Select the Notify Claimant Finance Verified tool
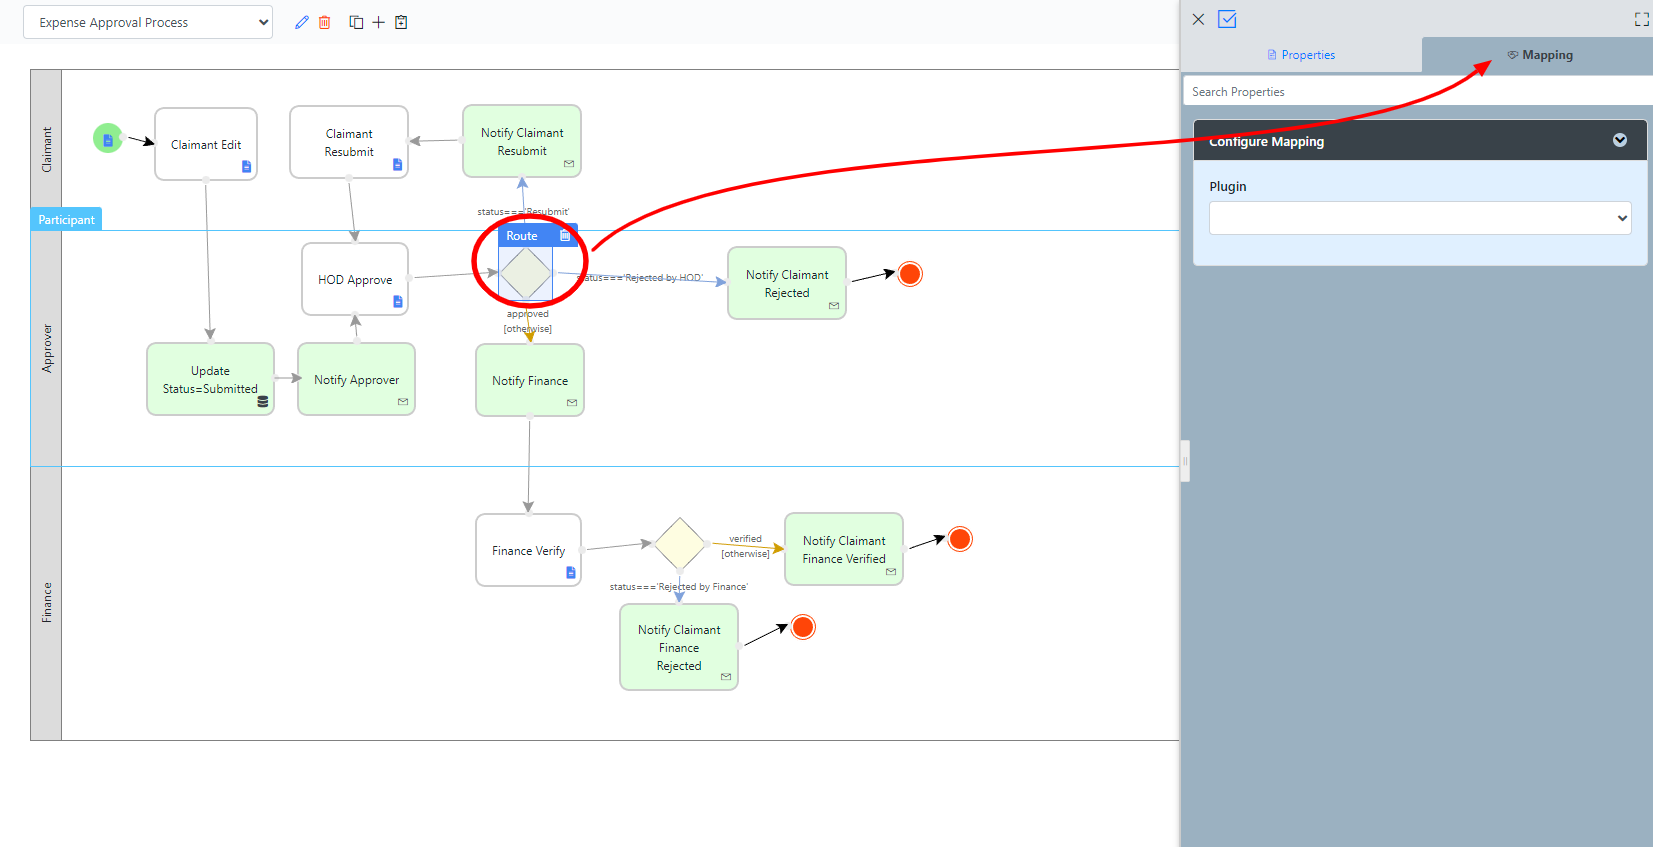 844,549
